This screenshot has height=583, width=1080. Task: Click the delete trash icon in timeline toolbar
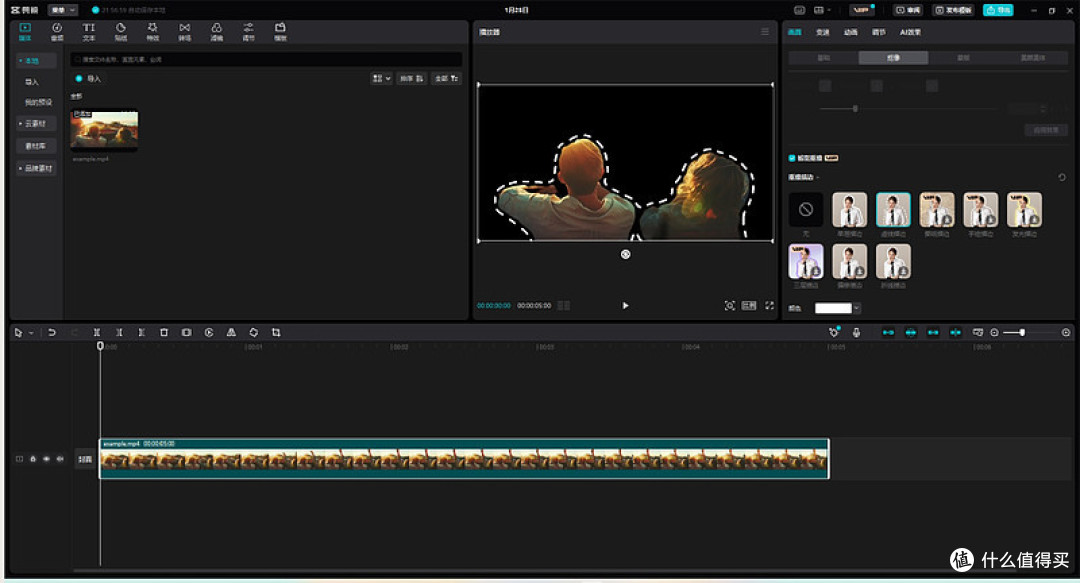[164, 332]
